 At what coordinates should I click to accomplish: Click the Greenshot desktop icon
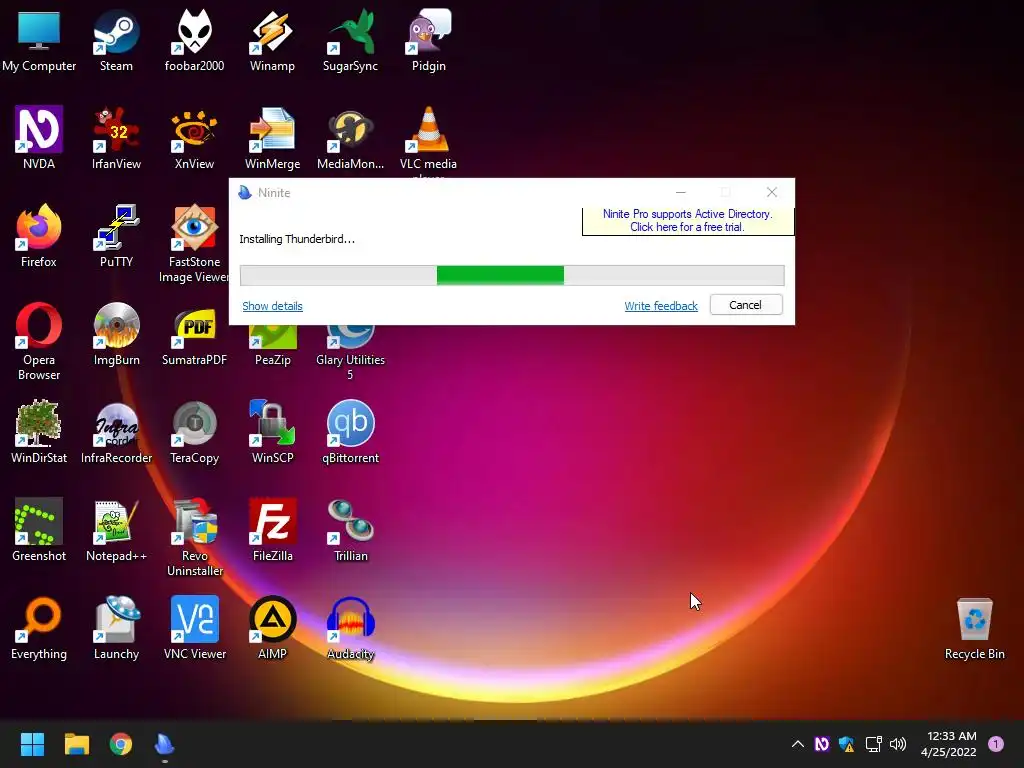pos(39,530)
